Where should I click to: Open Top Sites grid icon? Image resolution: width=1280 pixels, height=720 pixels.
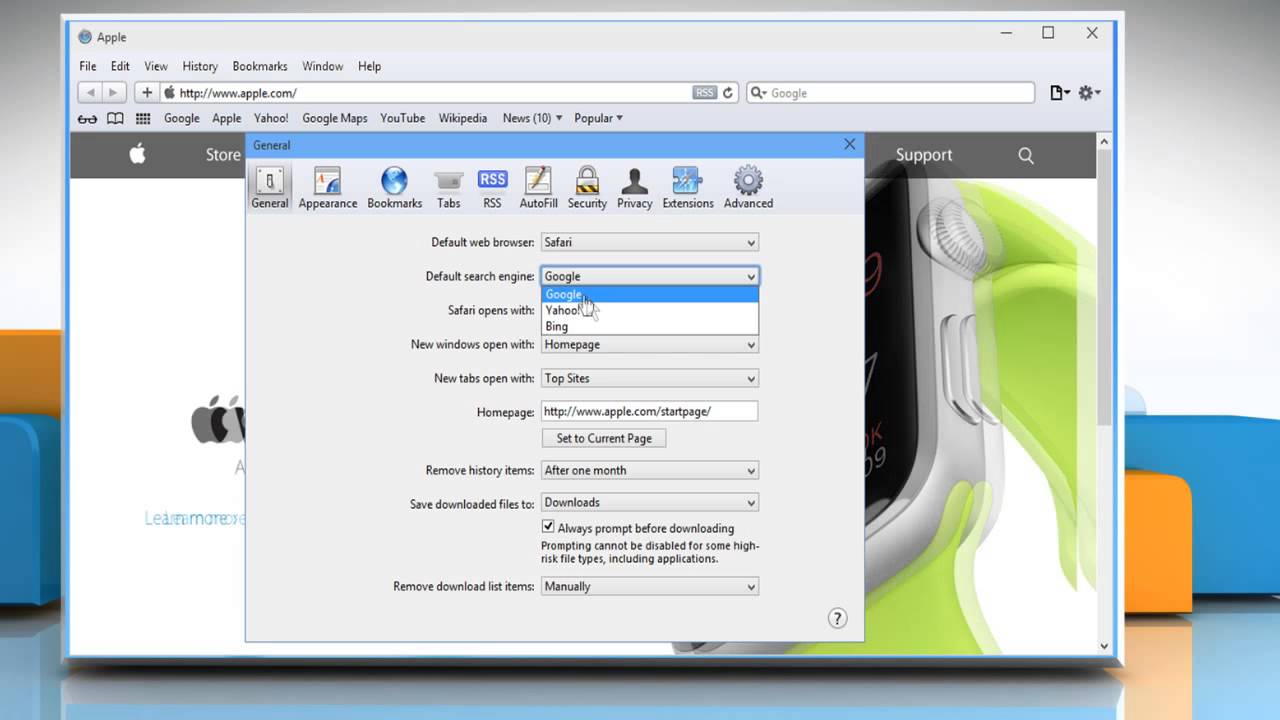pyautogui.click(x=143, y=118)
